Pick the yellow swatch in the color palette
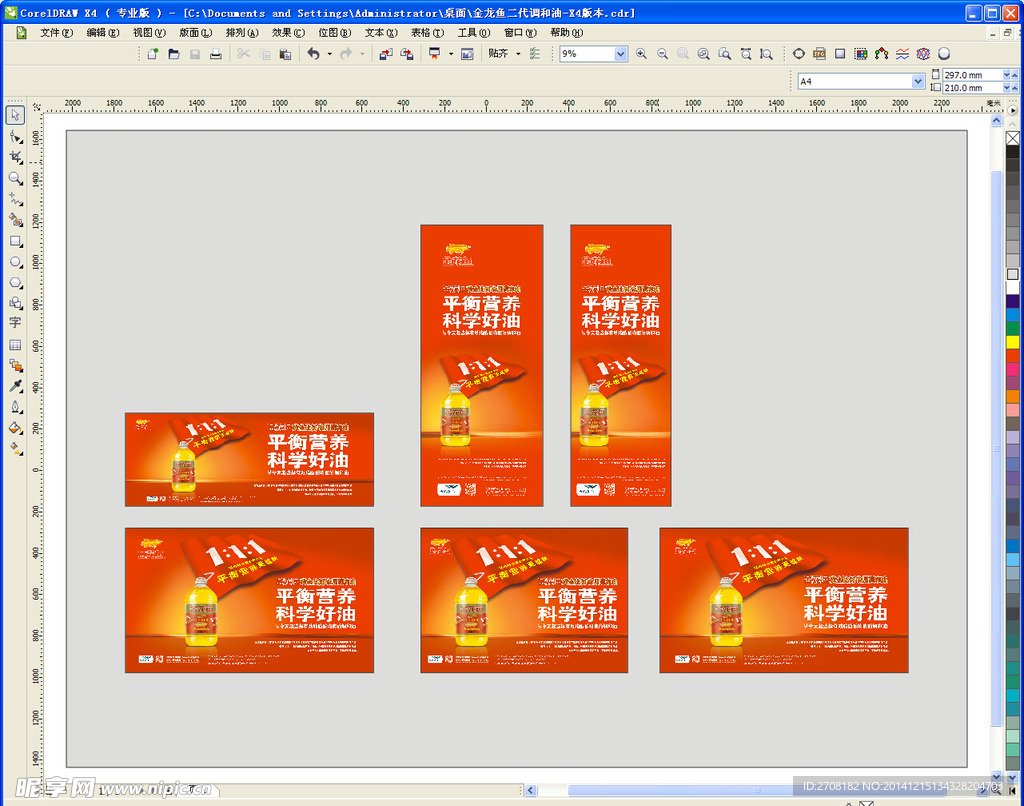 [1013, 341]
